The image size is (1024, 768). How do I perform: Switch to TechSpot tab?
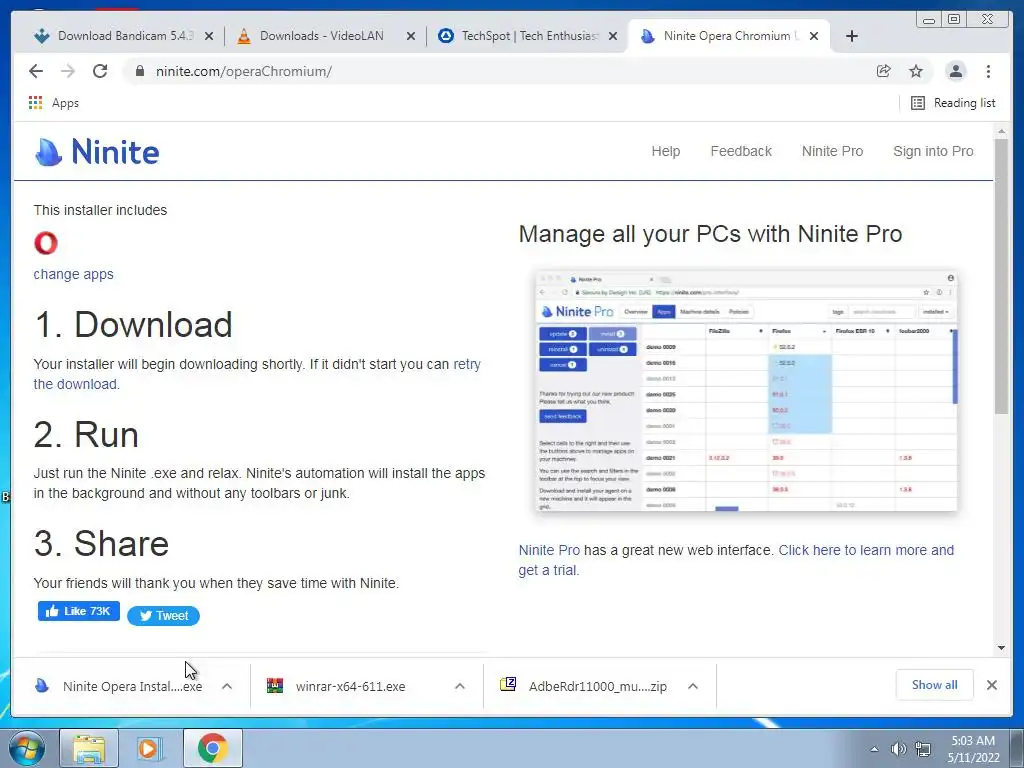529,36
